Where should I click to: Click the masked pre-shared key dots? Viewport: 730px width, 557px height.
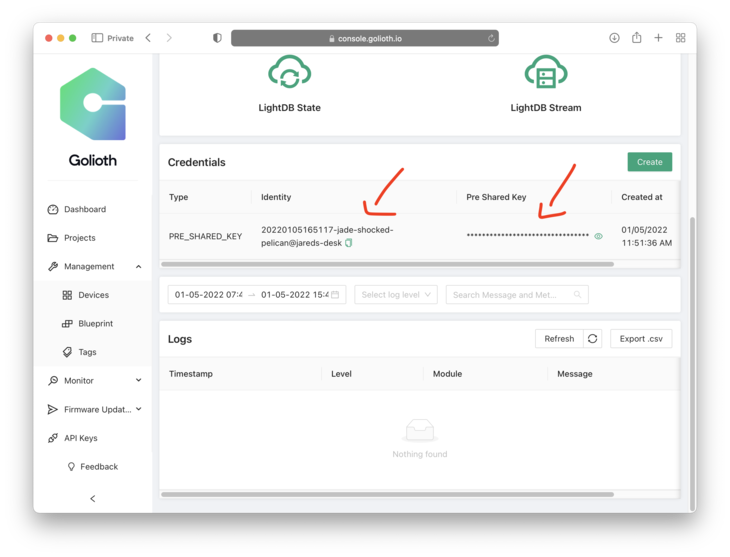[x=527, y=235]
